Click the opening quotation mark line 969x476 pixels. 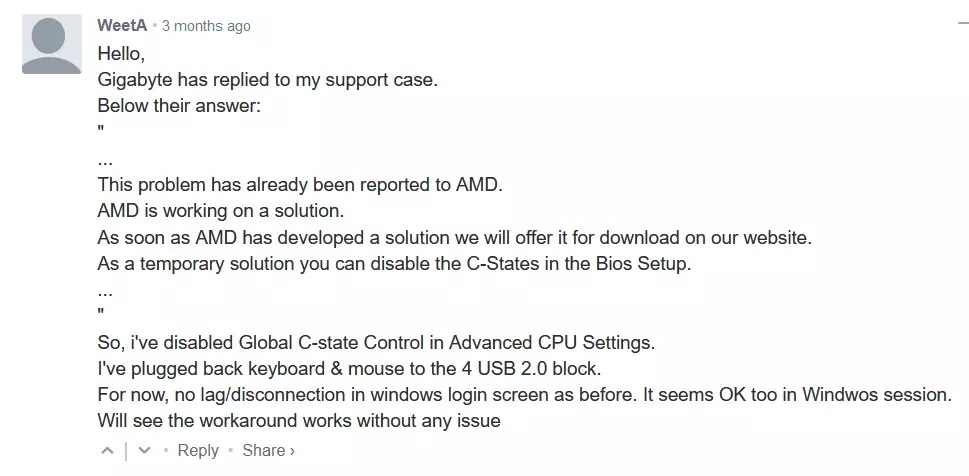tap(101, 131)
